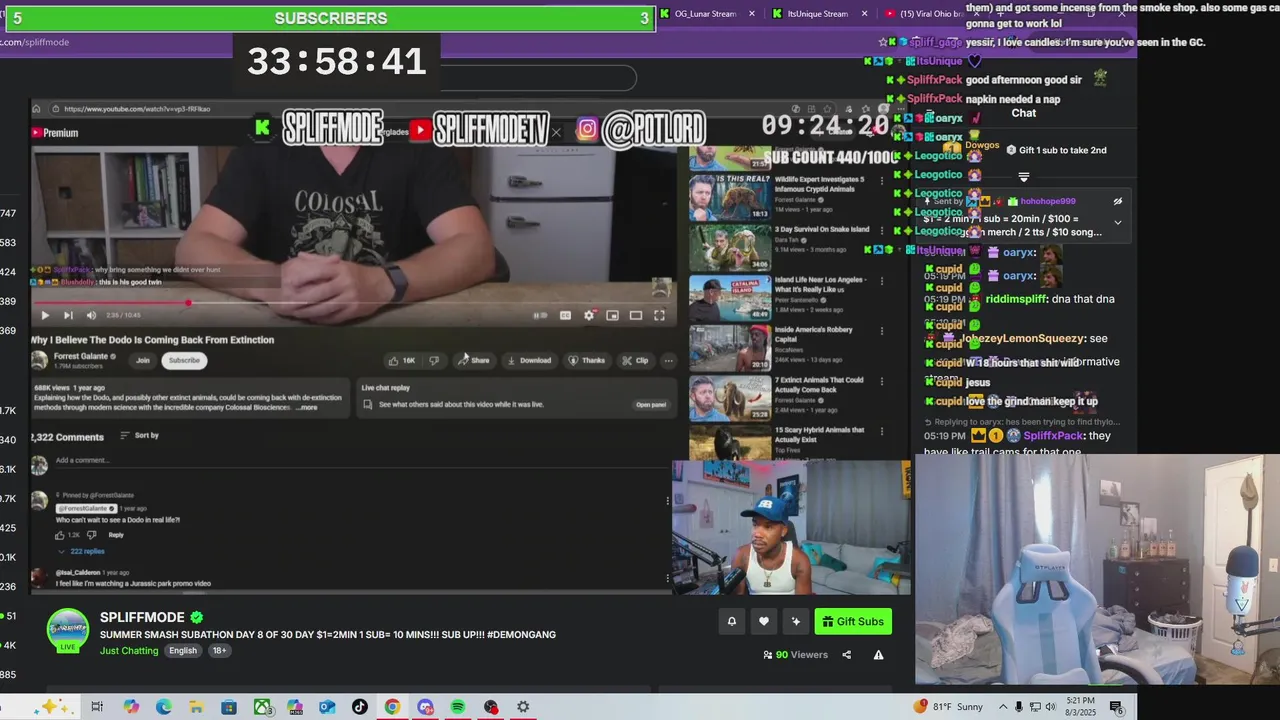Click the English language tag
The image size is (1280, 720).
(x=183, y=650)
